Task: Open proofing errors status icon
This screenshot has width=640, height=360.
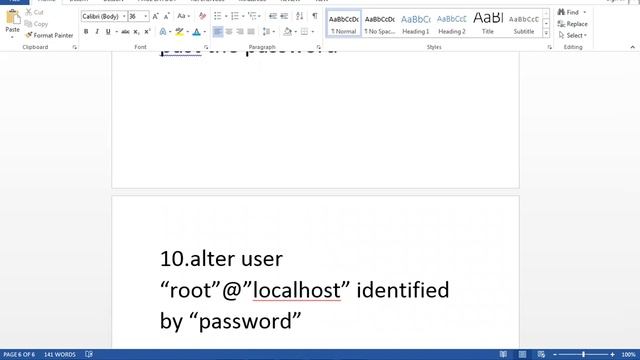Action: (x=89, y=354)
